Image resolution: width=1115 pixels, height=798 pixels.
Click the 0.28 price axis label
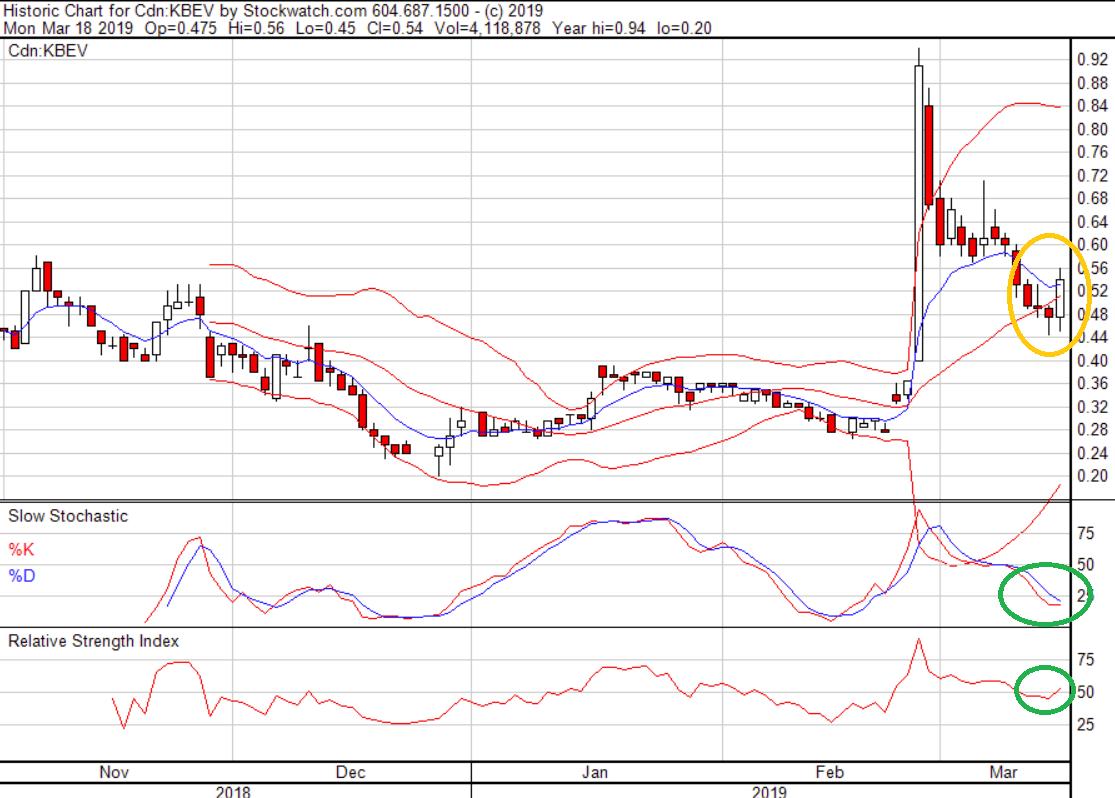tap(1092, 430)
